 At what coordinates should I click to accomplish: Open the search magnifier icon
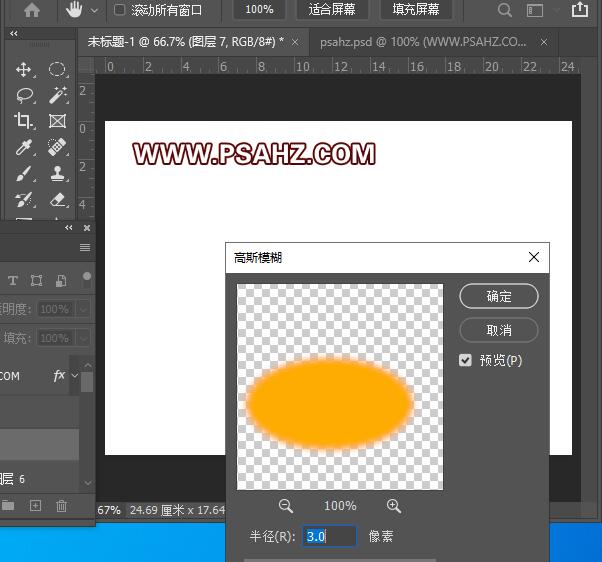pos(504,10)
